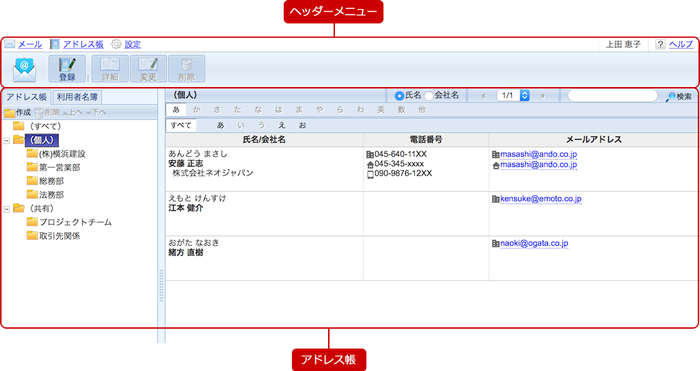Click the メールアドレス column header
Viewport: 700px width, 371px height.
click(x=594, y=140)
